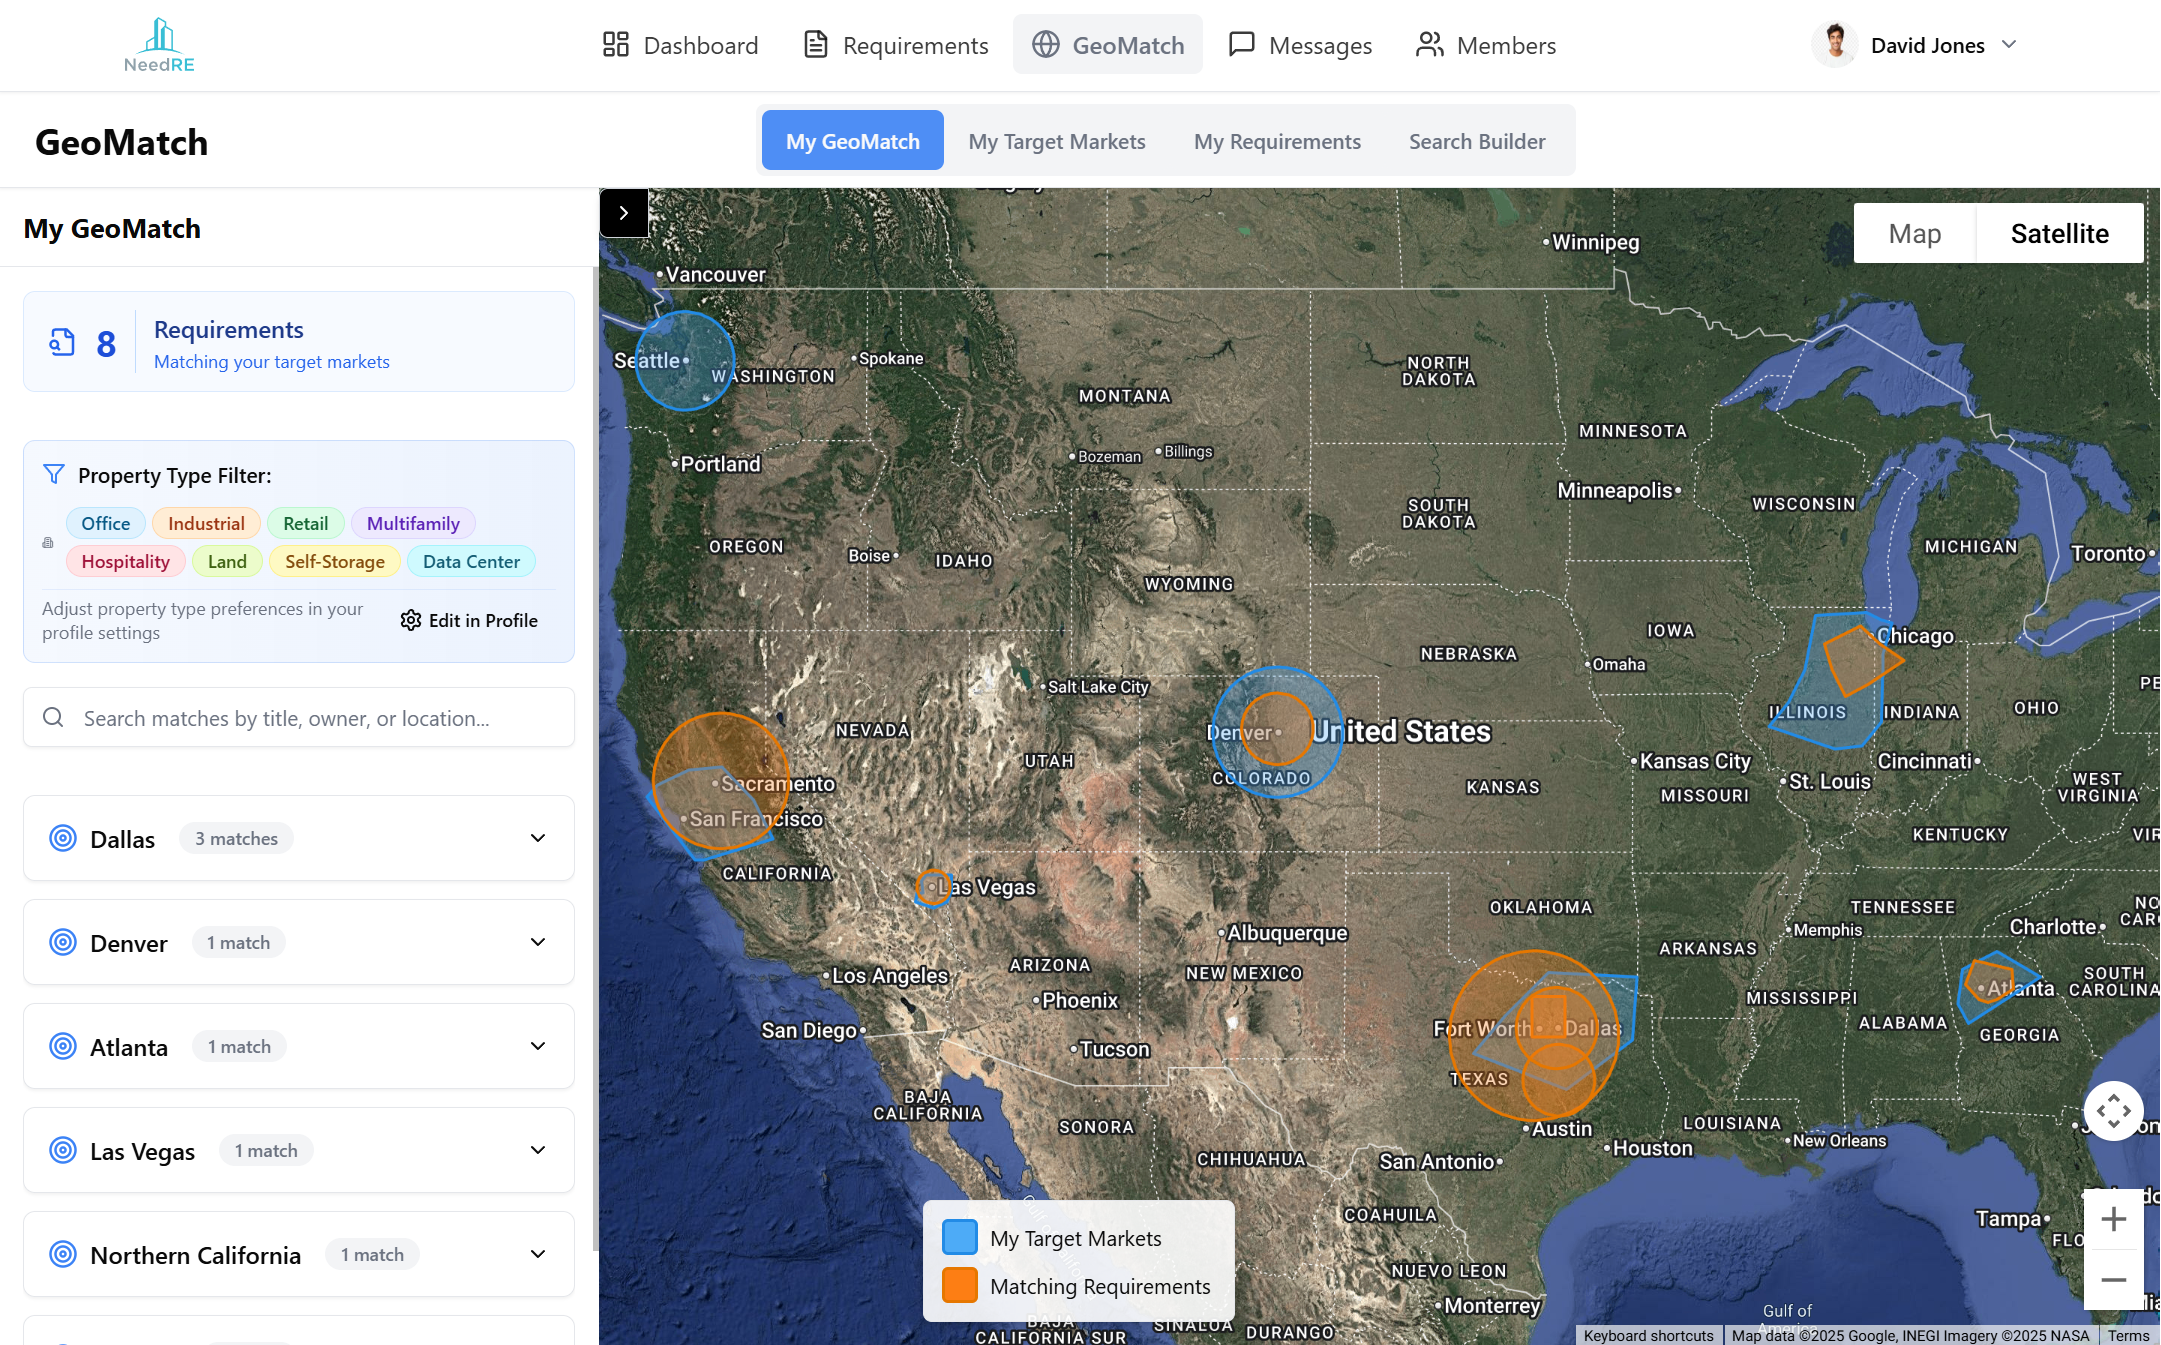Viewport: 2161px width, 1345px height.
Task: Toggle the Multifamily property type filter
Action: pos(413,523)
